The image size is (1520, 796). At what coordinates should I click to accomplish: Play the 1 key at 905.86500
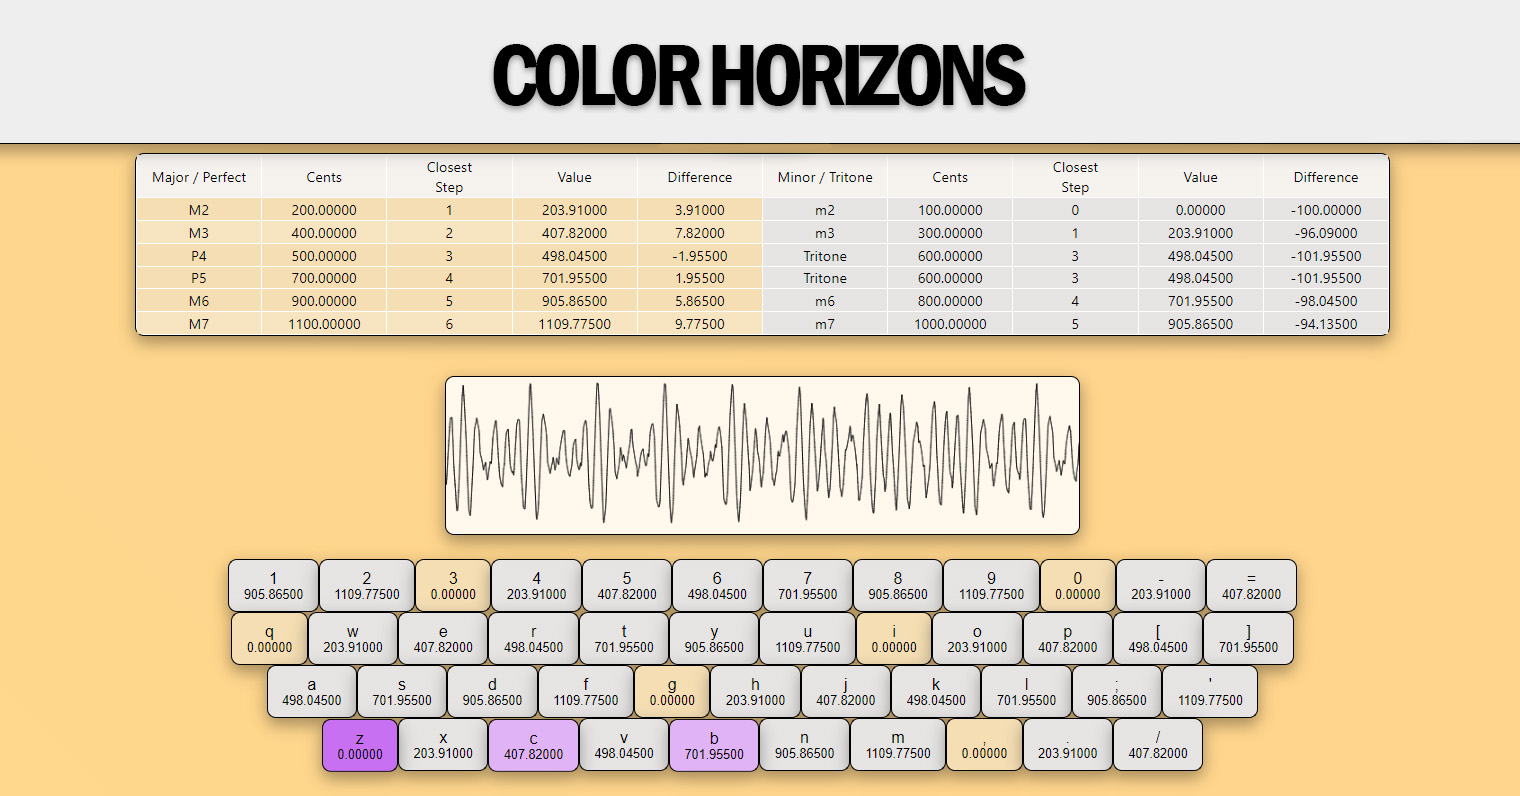tap(273, 586)
